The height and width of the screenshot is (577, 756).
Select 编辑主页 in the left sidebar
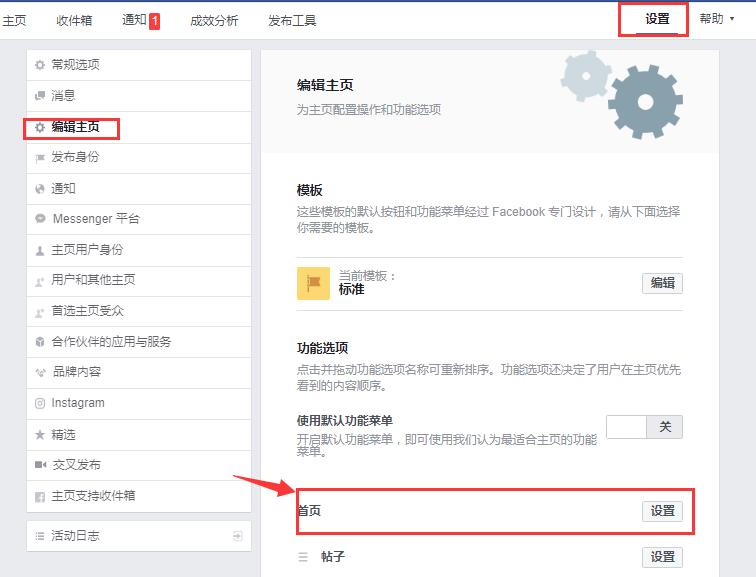pyautogui.click(x=75, y=127)
